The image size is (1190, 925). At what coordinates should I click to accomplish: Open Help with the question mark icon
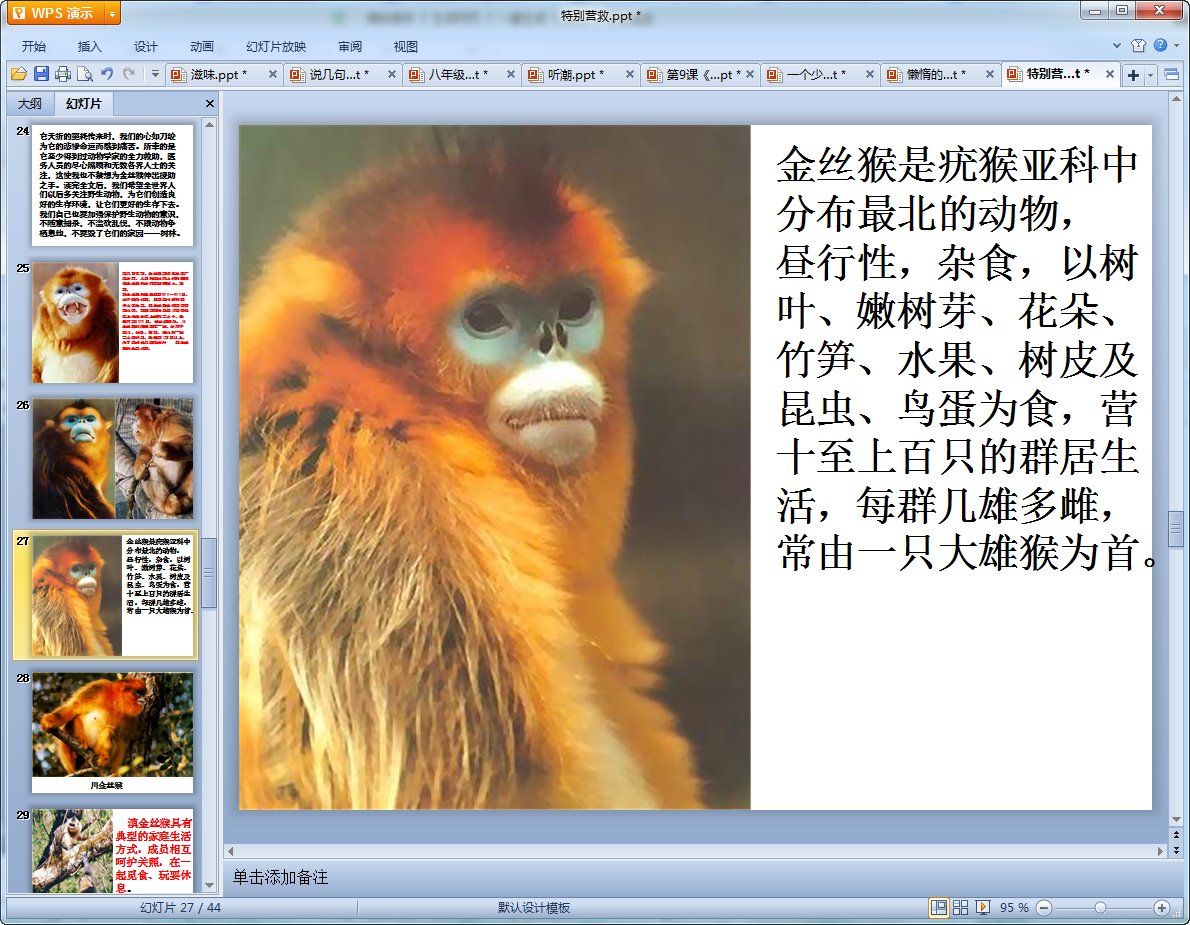click(x=1160, y=46)
